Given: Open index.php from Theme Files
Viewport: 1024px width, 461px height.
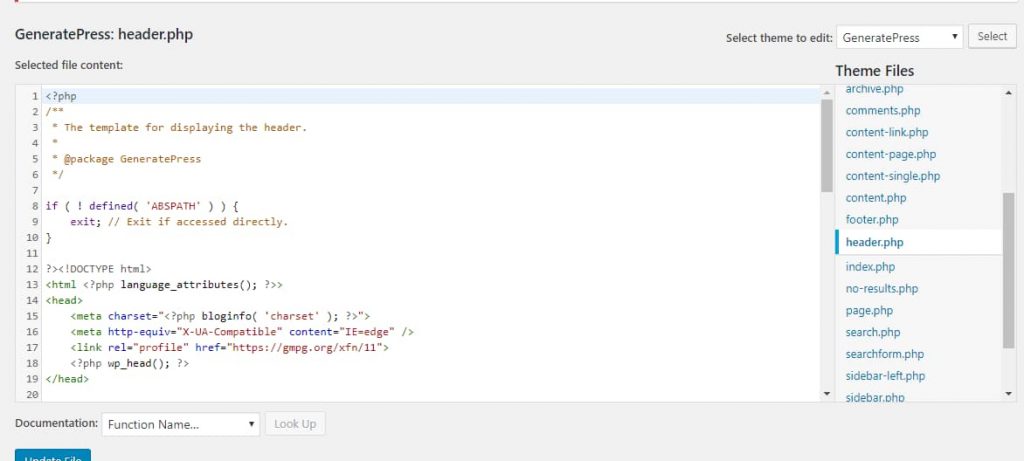Looking at the screenshot, I should pyautogui.click(x=870, y=267).
